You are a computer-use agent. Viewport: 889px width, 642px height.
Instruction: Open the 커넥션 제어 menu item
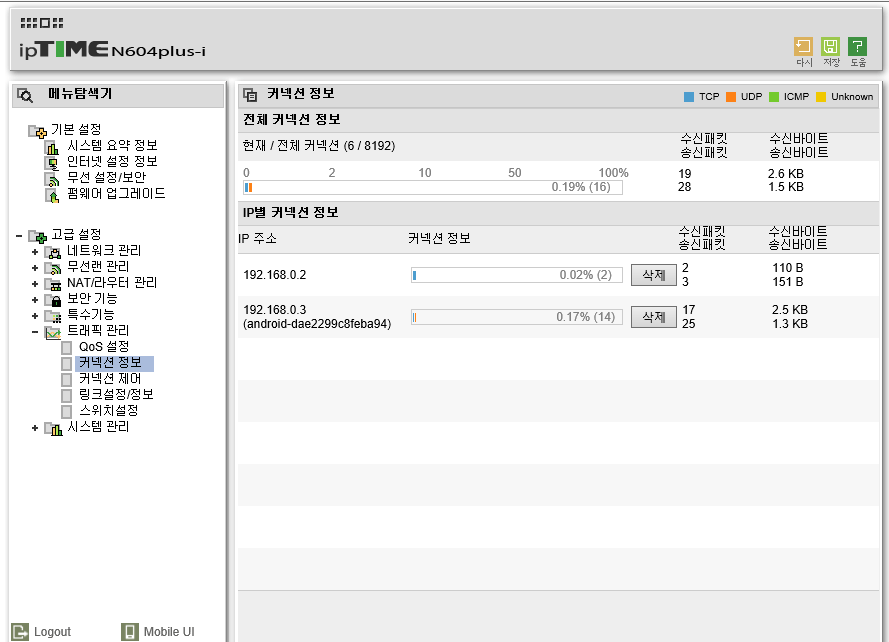click(110, 379)
